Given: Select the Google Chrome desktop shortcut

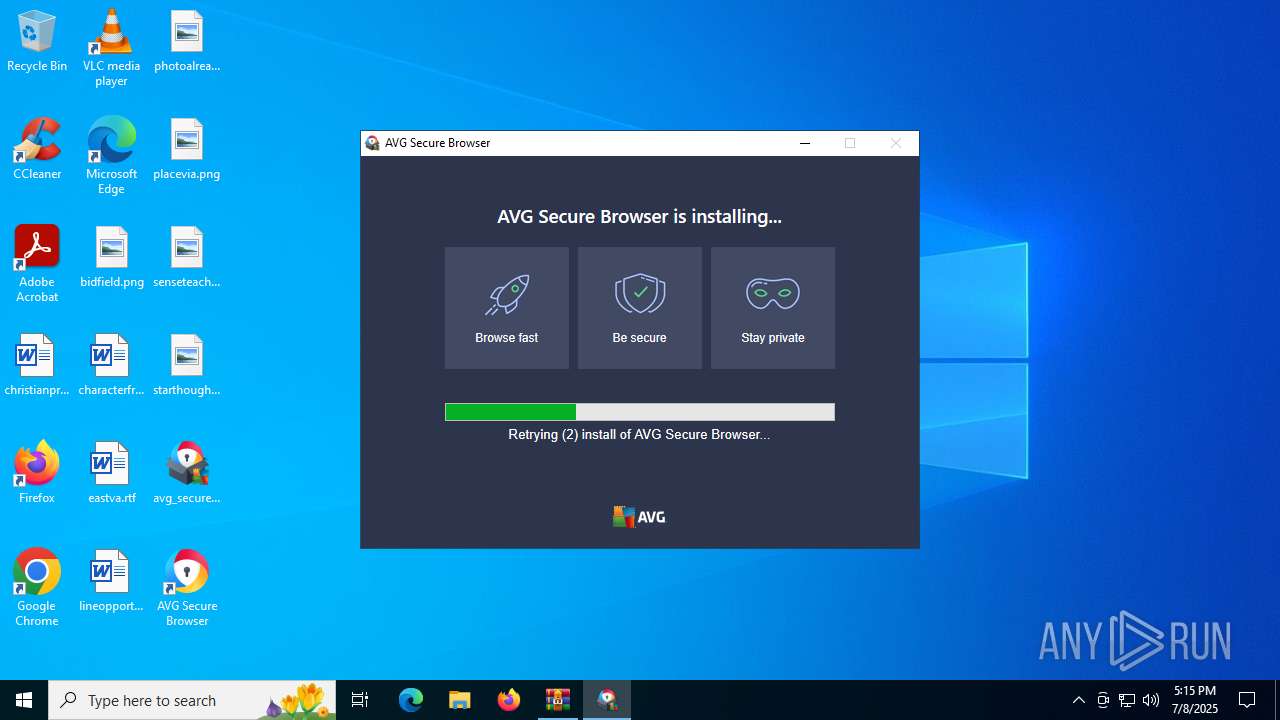Looking at the screenshot, I should 37,588.
